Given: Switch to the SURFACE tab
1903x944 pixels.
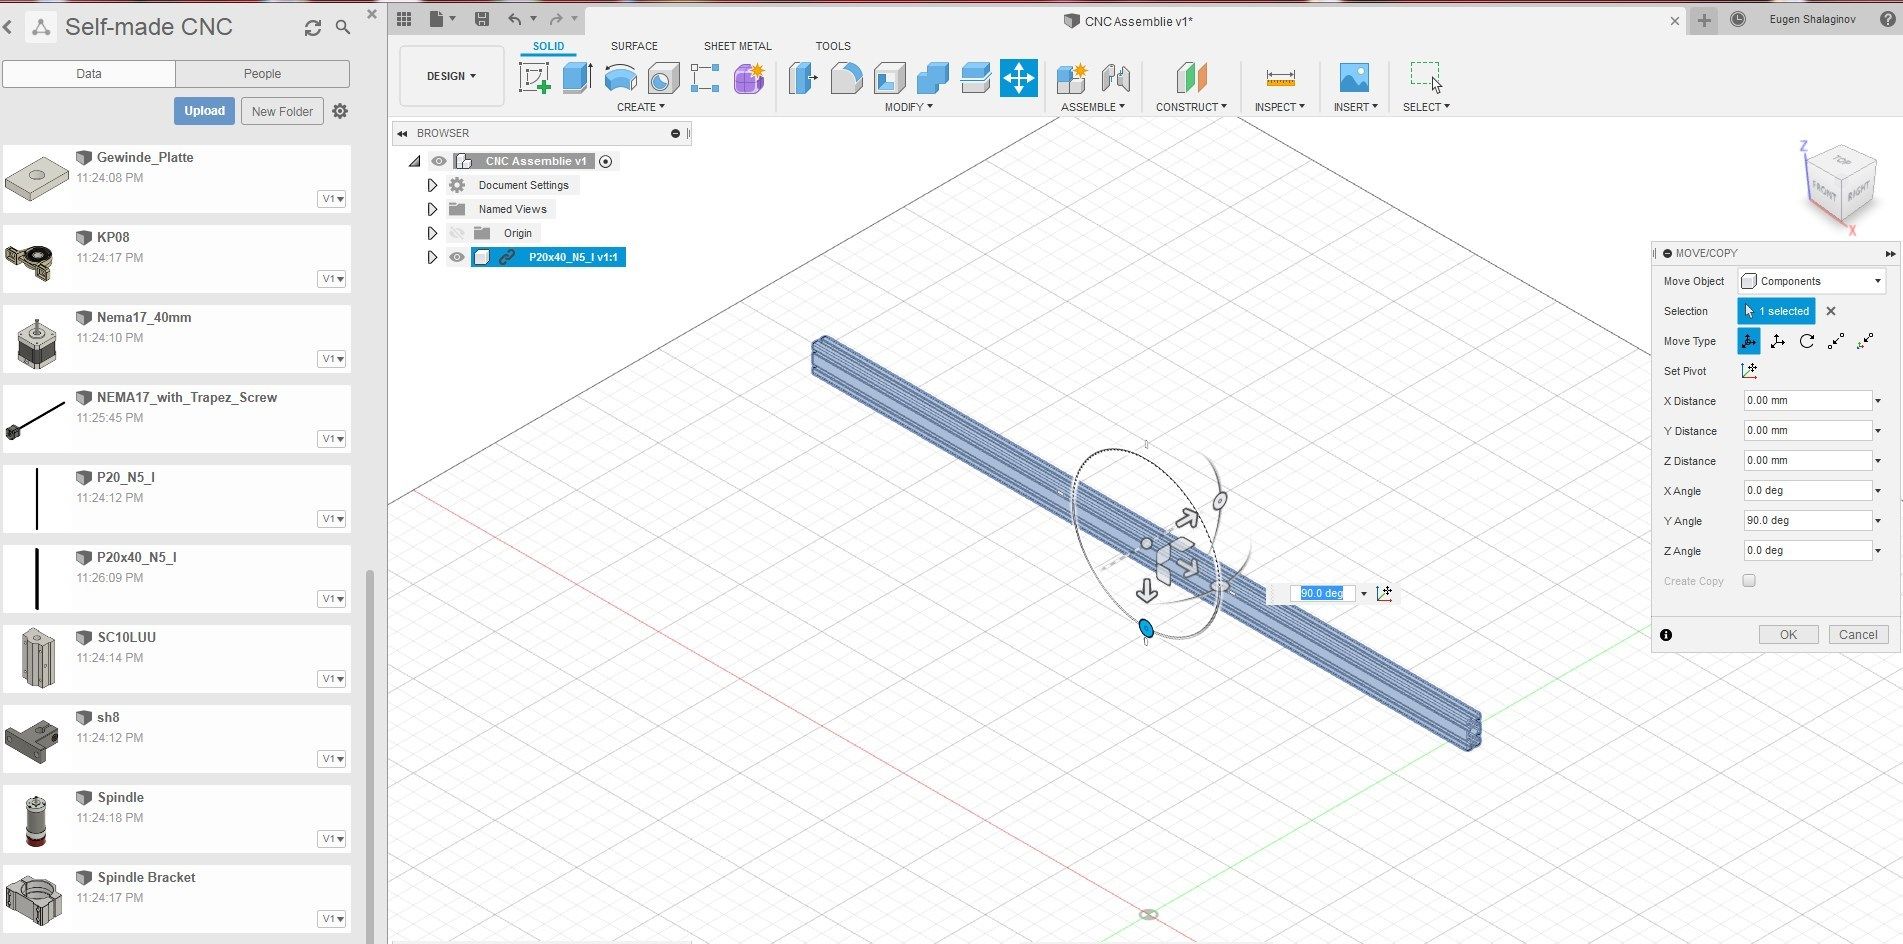Looking at the screenshot, I should [633, 45].
